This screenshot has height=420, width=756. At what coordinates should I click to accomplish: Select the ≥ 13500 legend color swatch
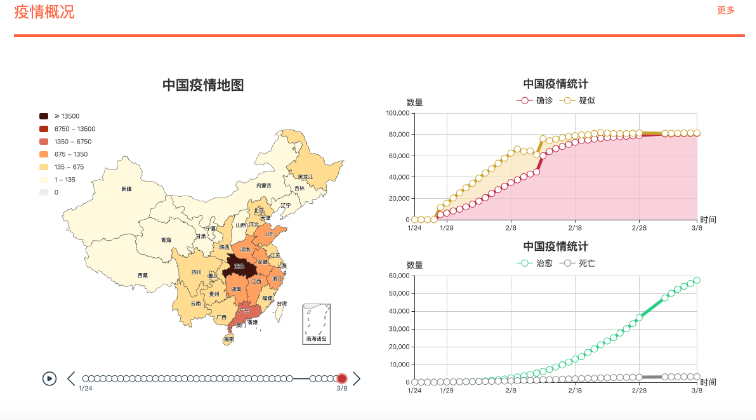(44, 116)
